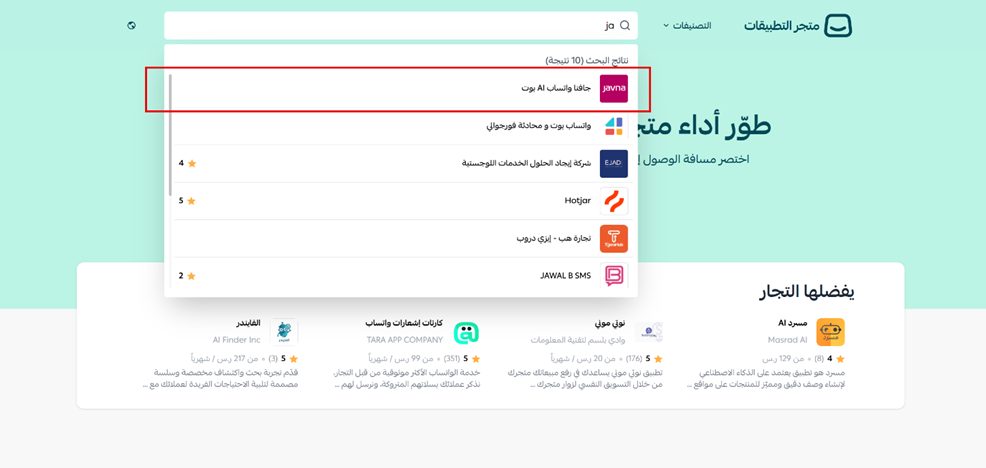Click the نوتي موني app thumbnail icon

click(x=649, y=332)
